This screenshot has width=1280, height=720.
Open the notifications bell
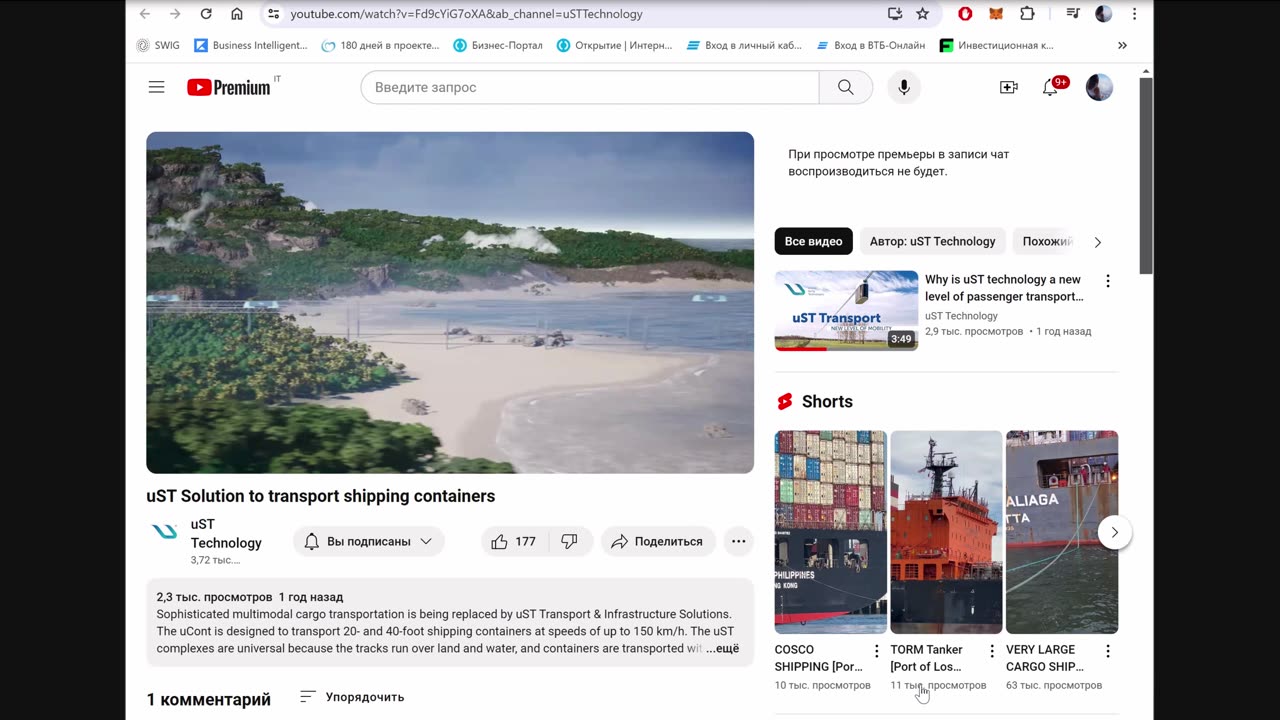(1051, 87)
